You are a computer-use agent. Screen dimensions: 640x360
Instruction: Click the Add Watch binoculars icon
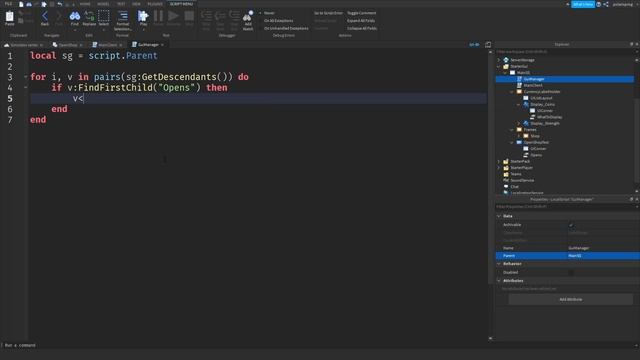point(248,16)
